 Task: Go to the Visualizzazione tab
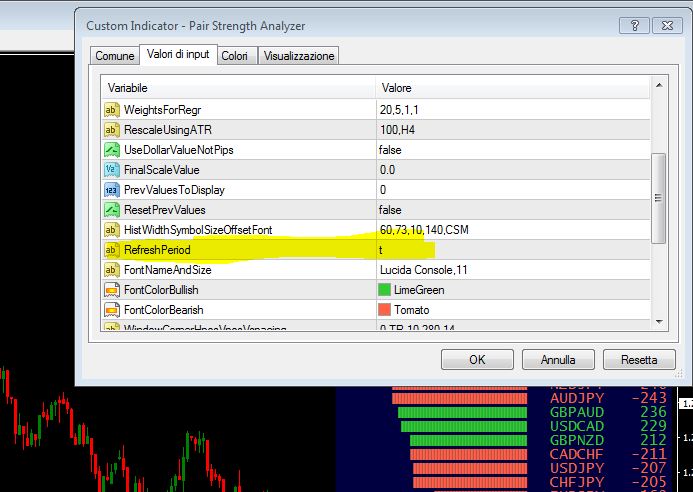tap(299, 56)
